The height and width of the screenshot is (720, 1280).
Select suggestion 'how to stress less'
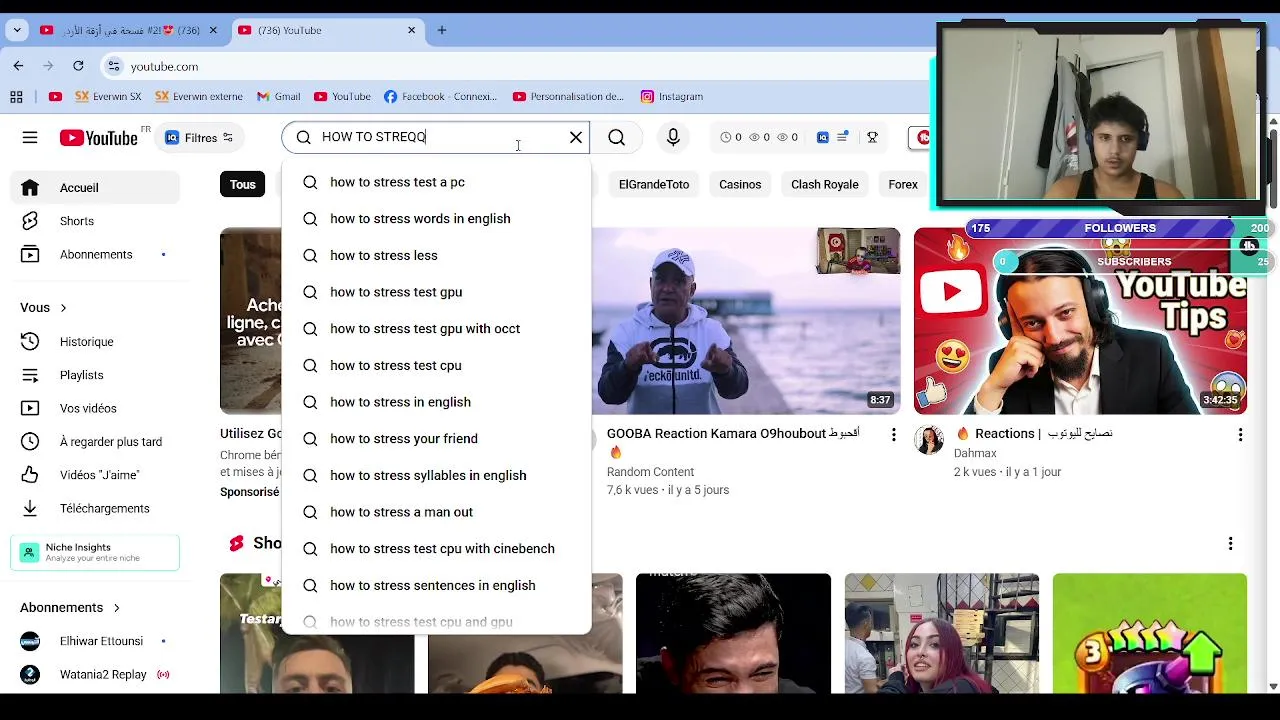tap(437, 255)
